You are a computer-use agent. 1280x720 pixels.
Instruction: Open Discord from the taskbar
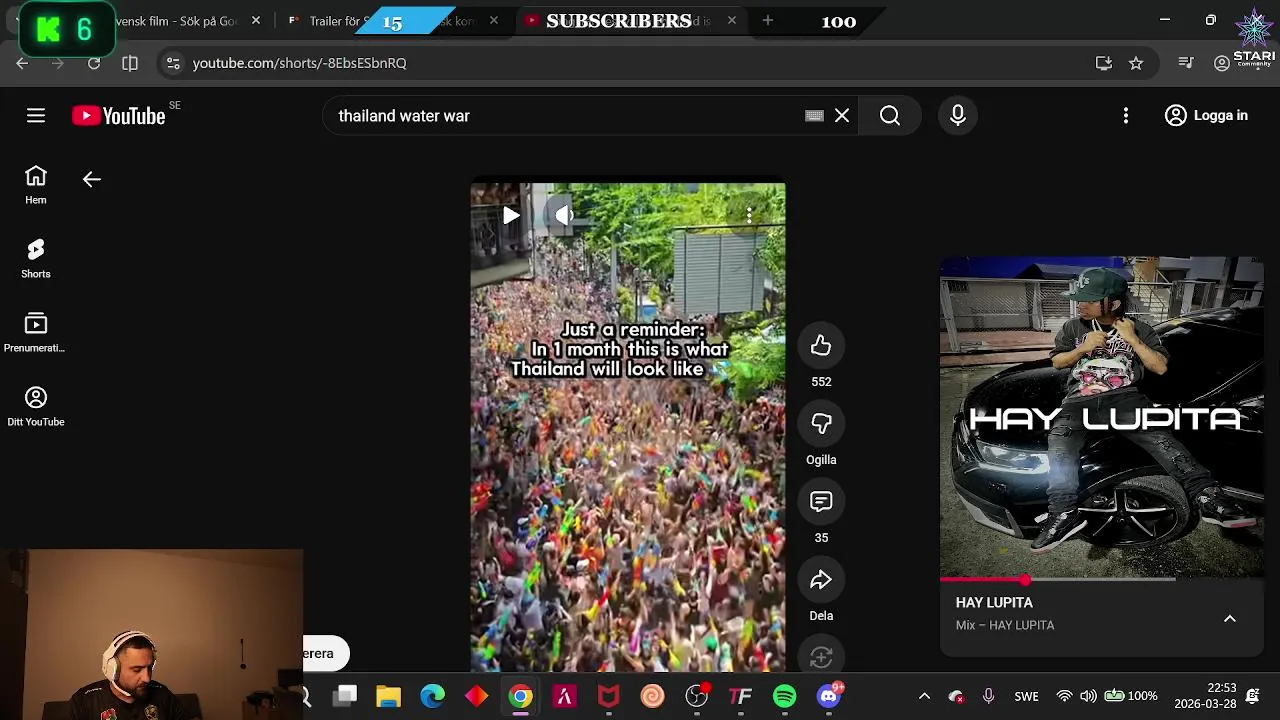click(x=829, y=696)
